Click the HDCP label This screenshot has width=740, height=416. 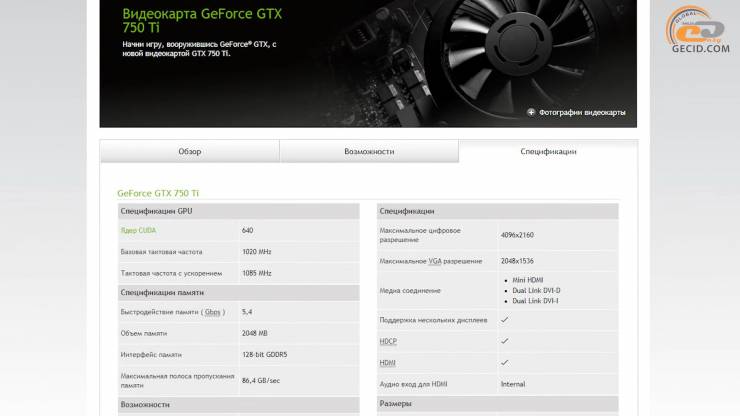point(388,341)
